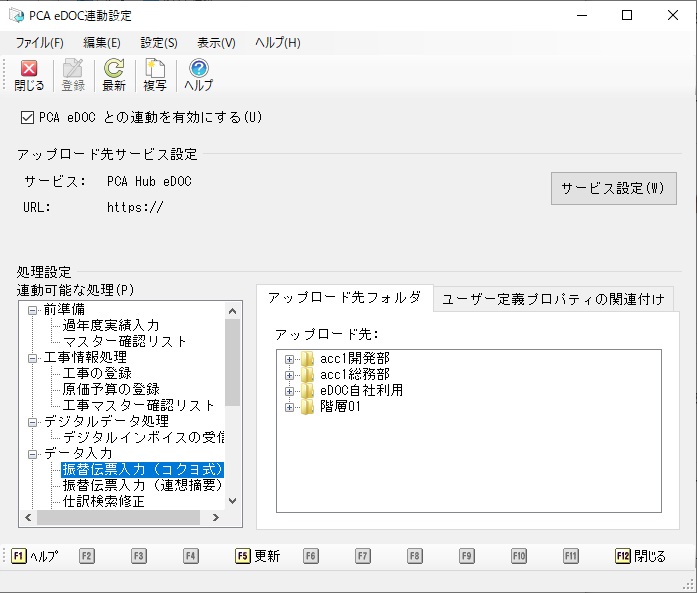Expand the 階層01 folder node
The width and height of the screenshot is (697, 593).
pyautogui.click(x=289, y=407)
